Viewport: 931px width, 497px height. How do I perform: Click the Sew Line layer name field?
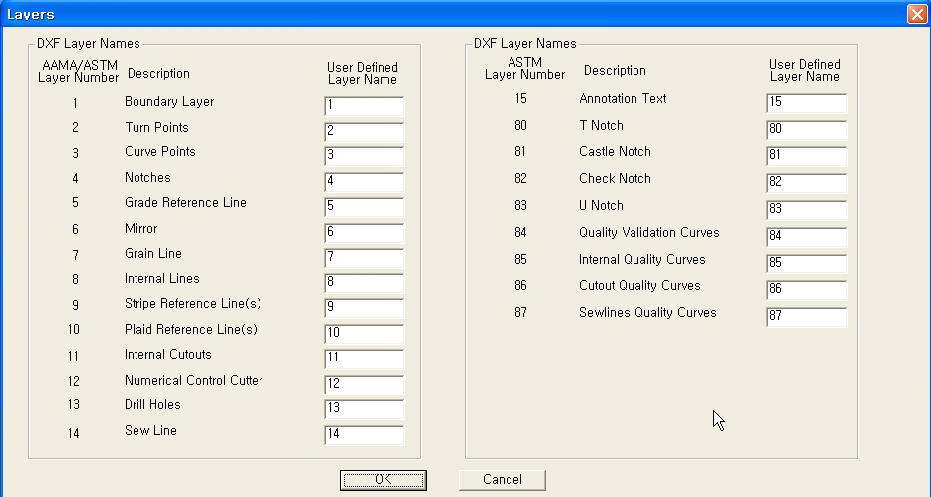364,435
